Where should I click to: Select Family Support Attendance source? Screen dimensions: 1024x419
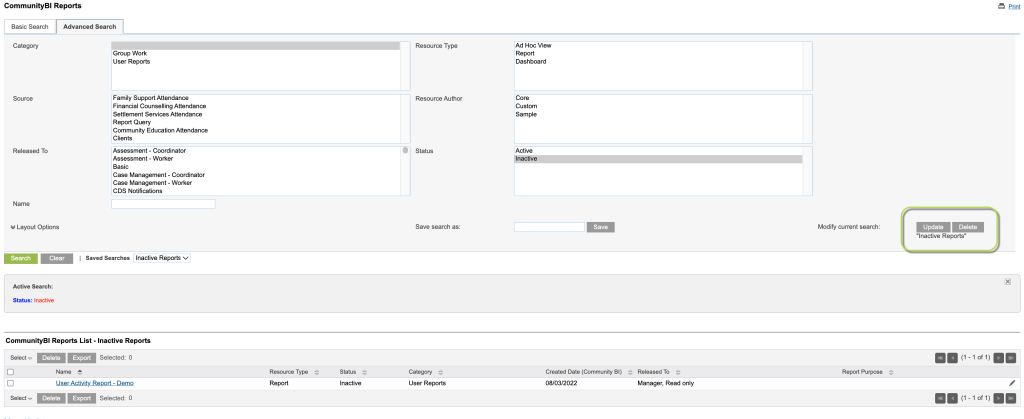tap(256, 98)
